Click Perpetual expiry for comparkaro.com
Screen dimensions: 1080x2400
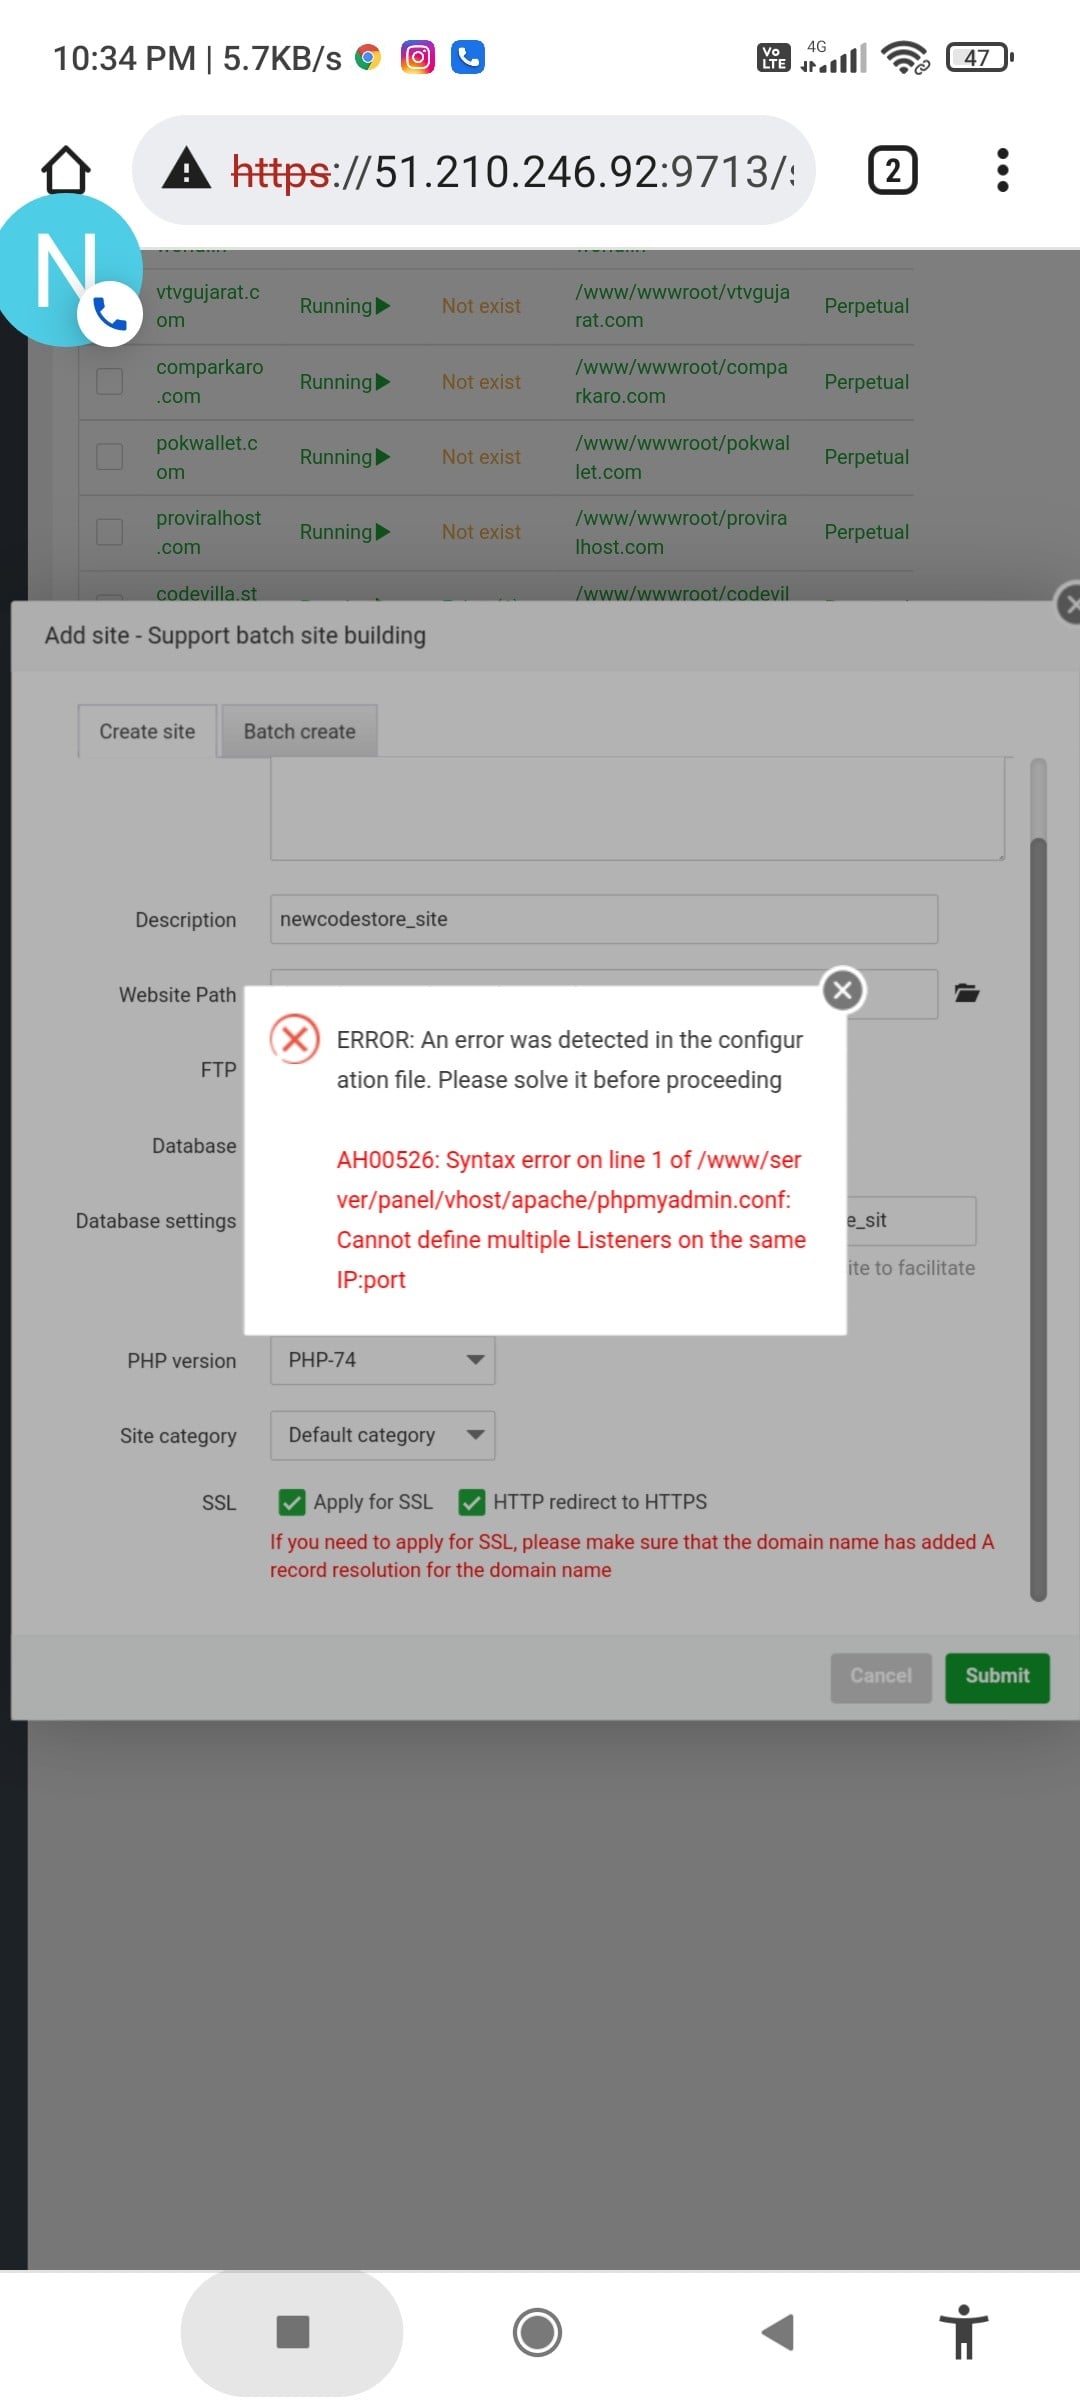coord(866,382)
